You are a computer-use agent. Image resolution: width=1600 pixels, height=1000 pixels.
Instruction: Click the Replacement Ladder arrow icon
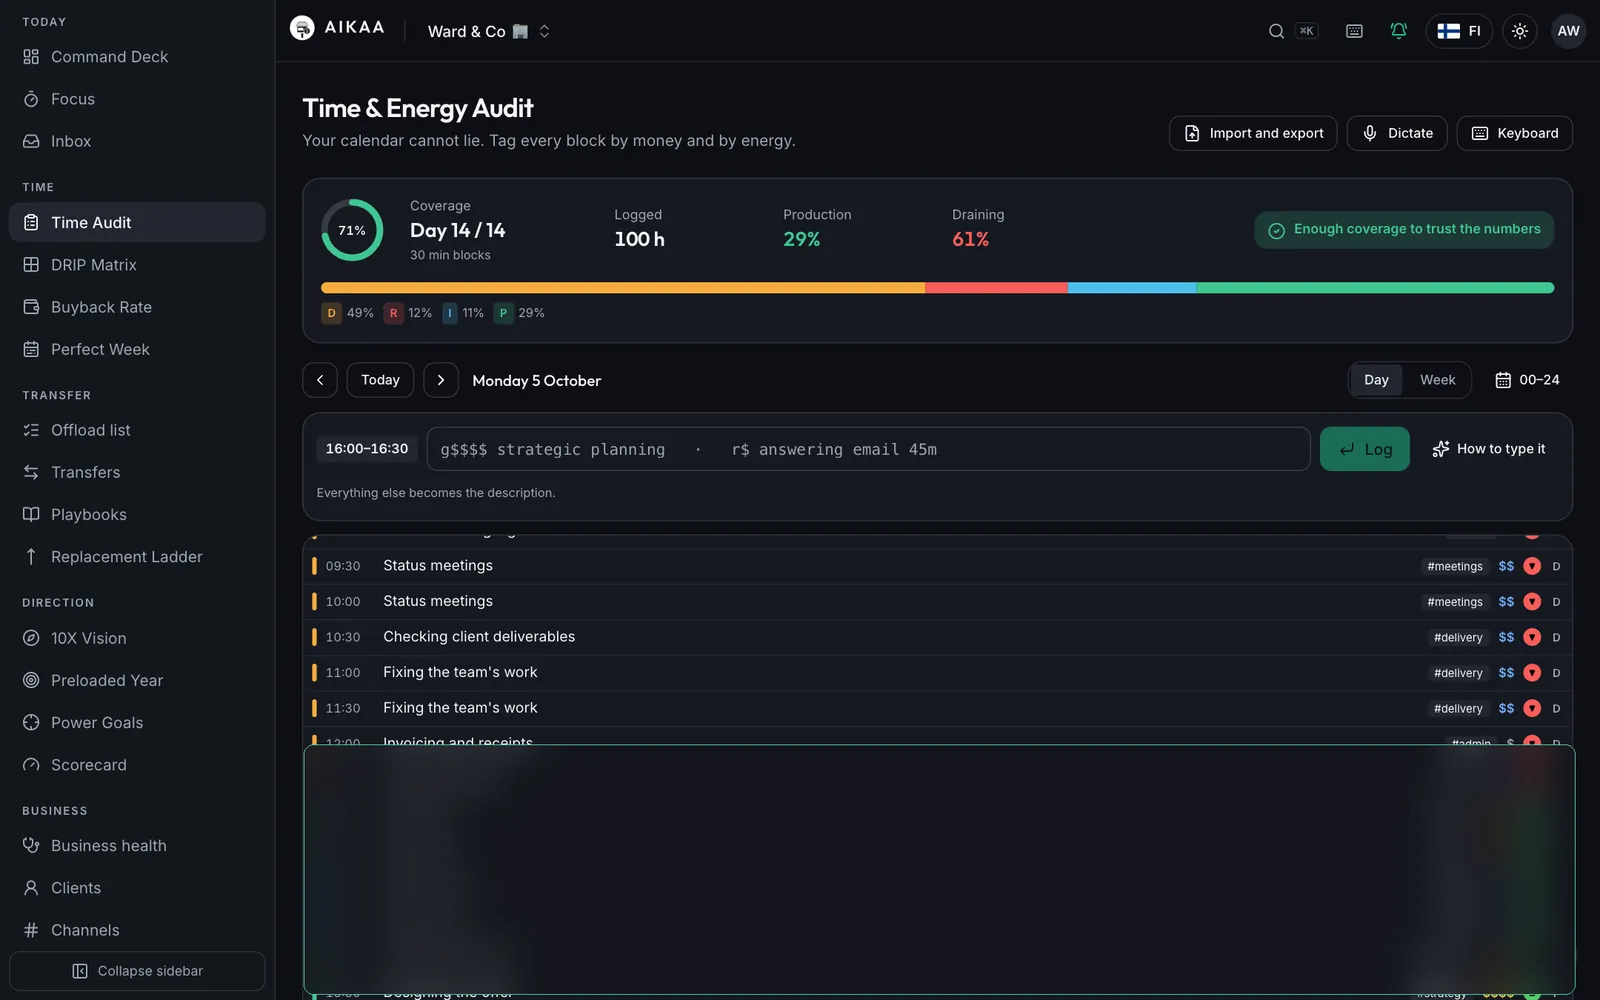pyautogui.click(x=31, y=556)
